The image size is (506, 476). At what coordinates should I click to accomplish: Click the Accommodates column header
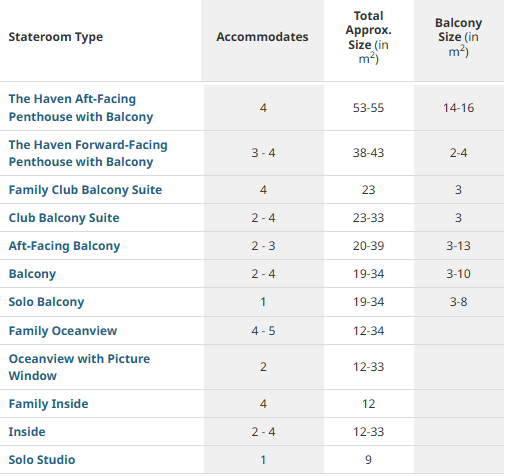(262, 37)
